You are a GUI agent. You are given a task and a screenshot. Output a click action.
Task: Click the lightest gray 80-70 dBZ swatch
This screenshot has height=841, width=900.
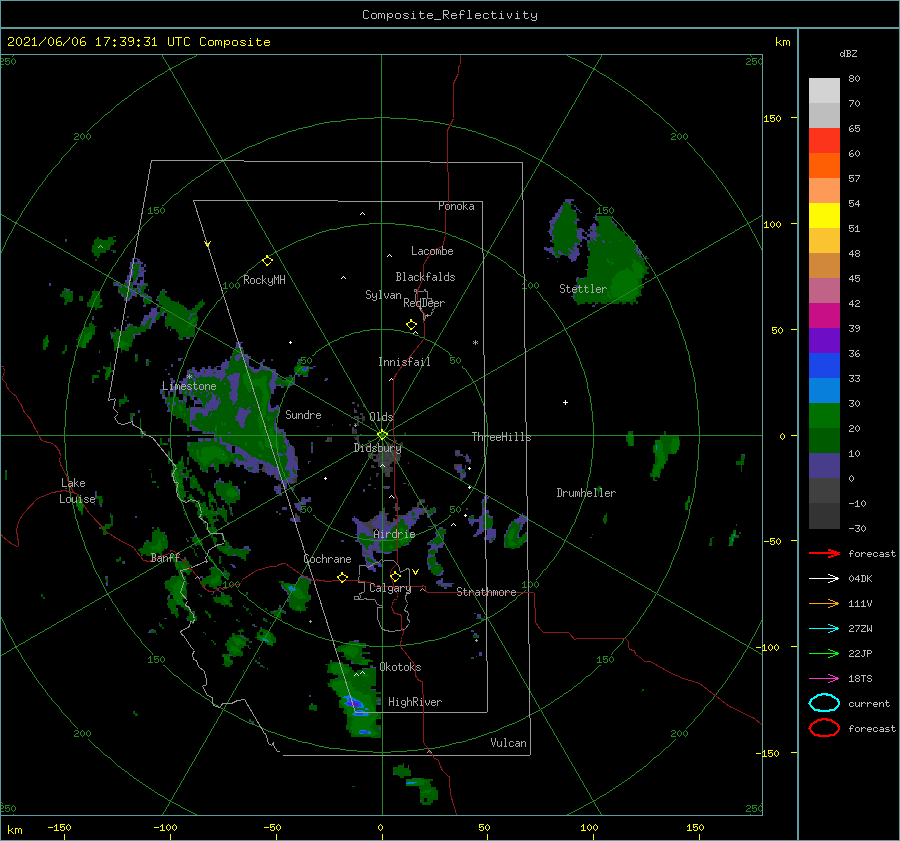[824, 91]
